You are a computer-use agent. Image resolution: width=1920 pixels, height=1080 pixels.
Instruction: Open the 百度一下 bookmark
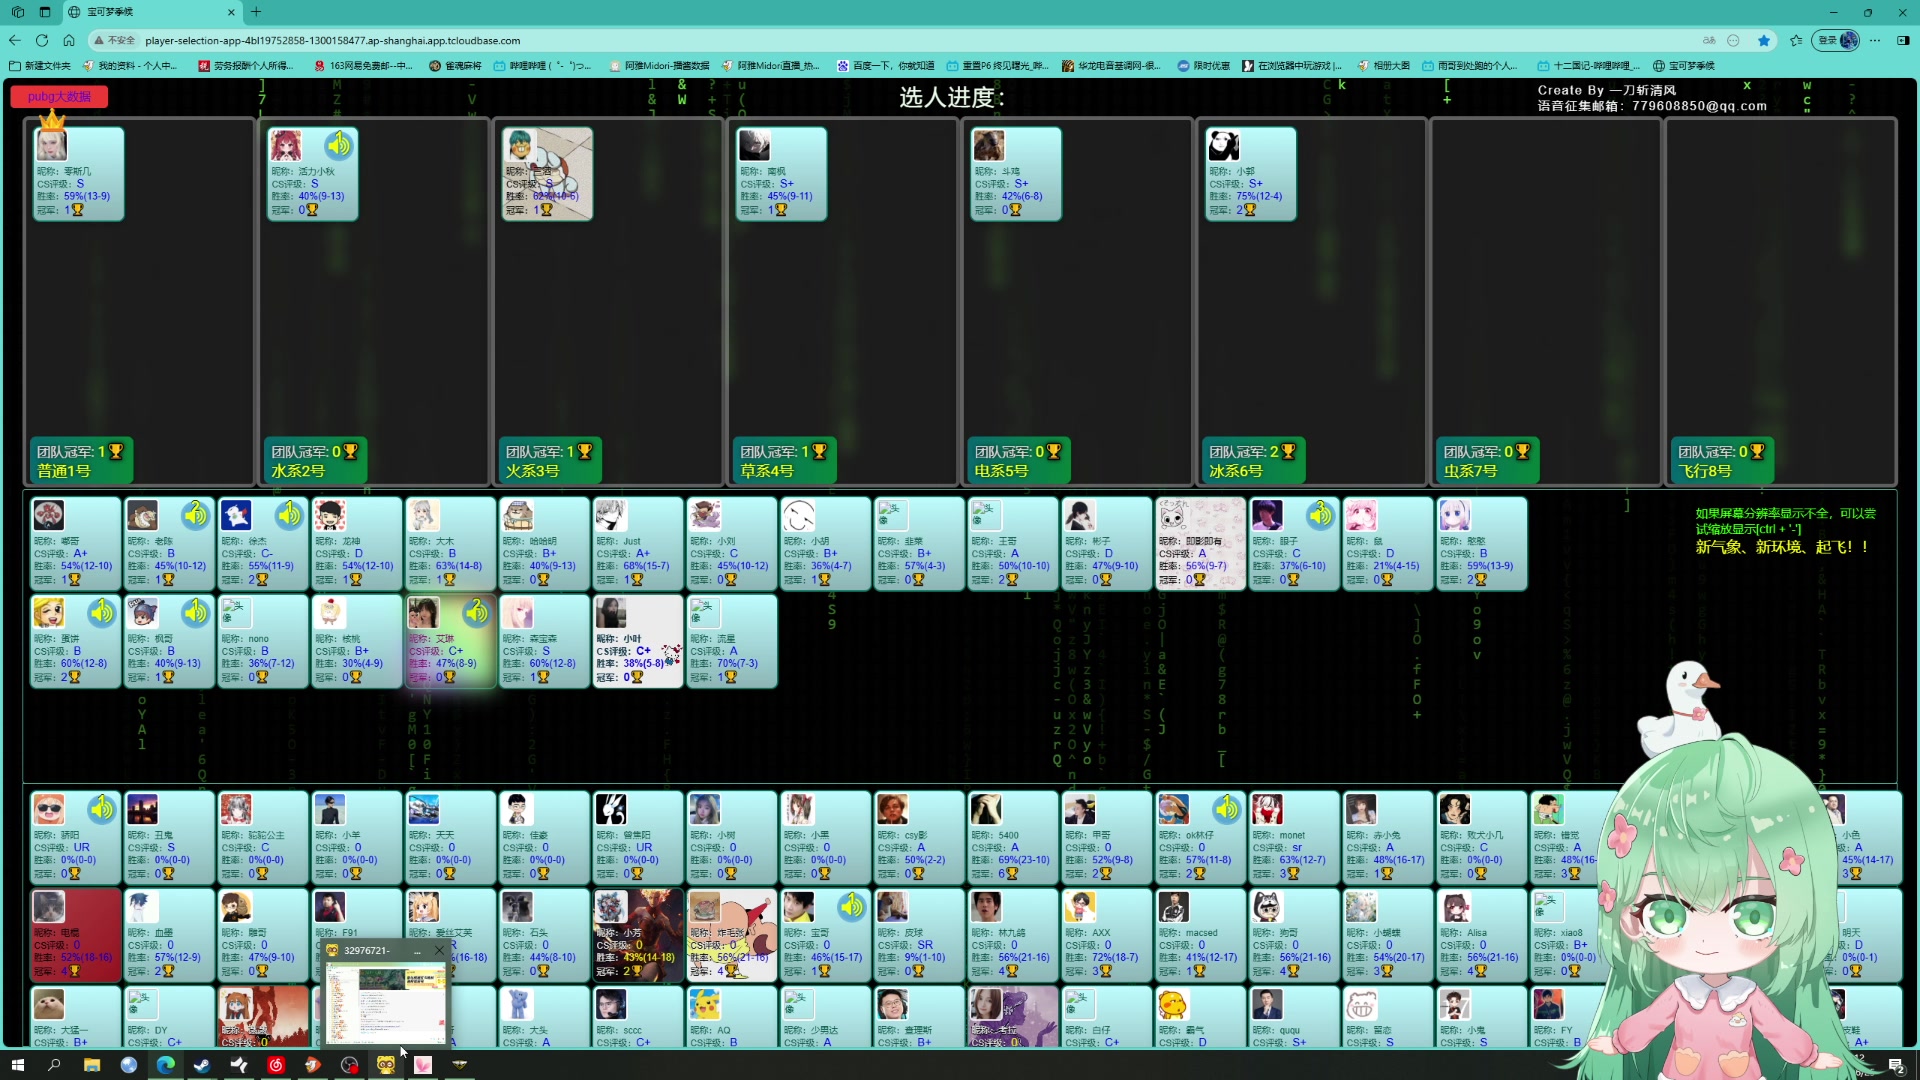point(885,66)
